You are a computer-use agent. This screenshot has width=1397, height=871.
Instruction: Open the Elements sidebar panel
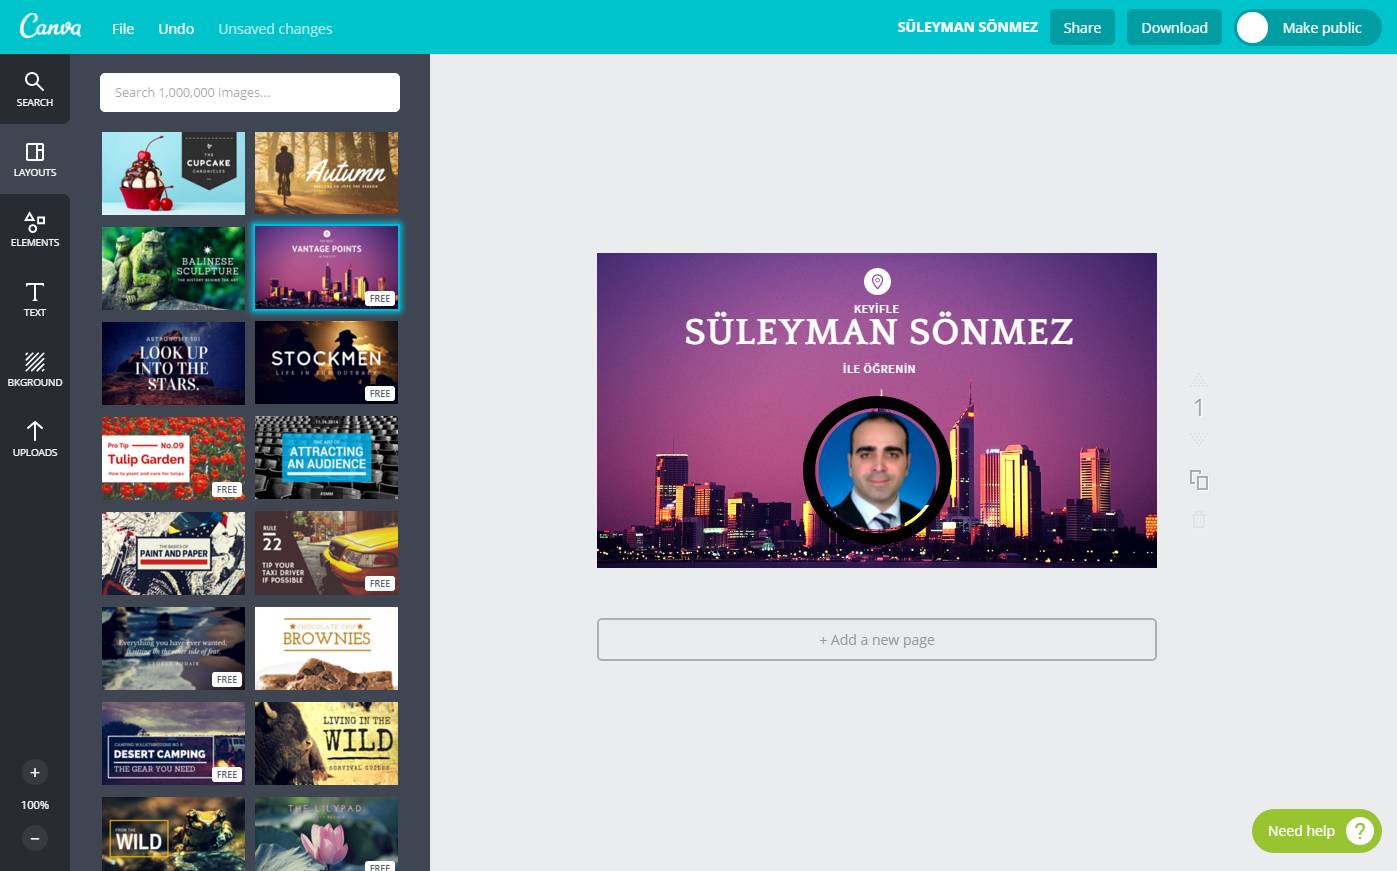[x=34, y=229]
